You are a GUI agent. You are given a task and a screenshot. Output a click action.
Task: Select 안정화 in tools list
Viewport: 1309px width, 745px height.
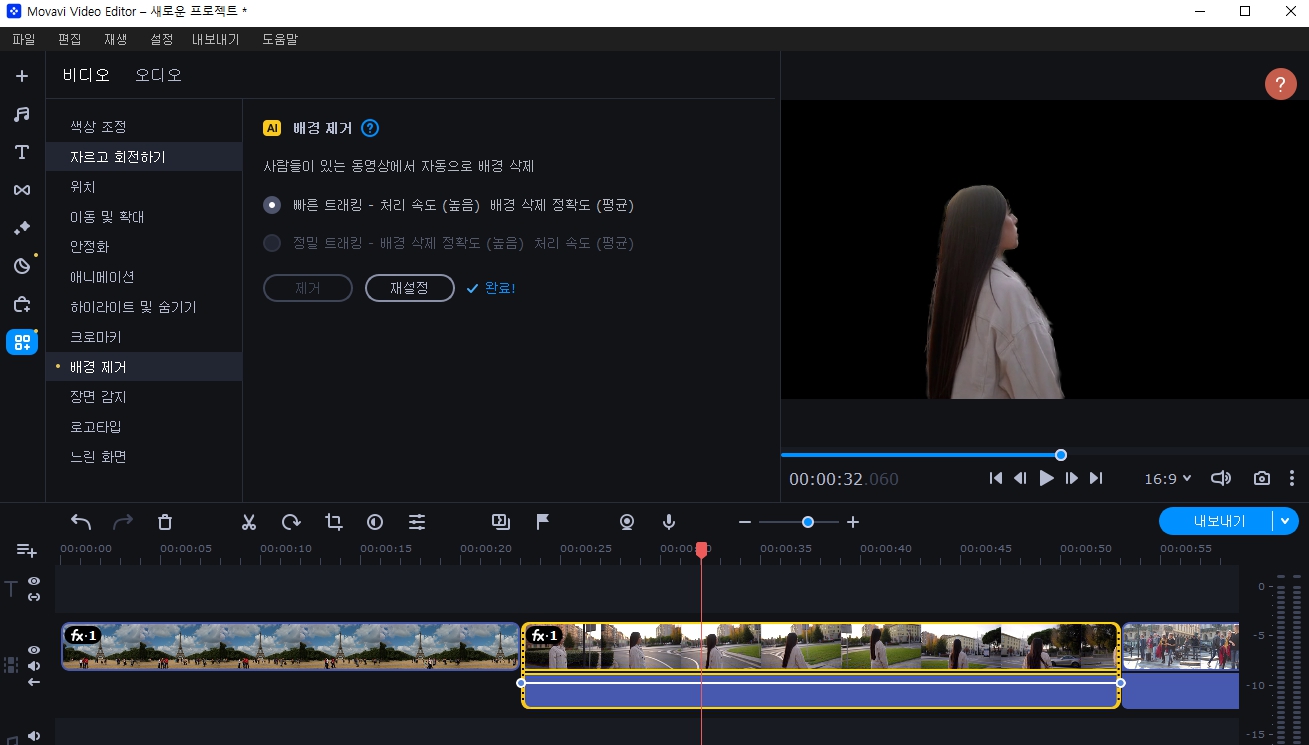coord(144,247)
